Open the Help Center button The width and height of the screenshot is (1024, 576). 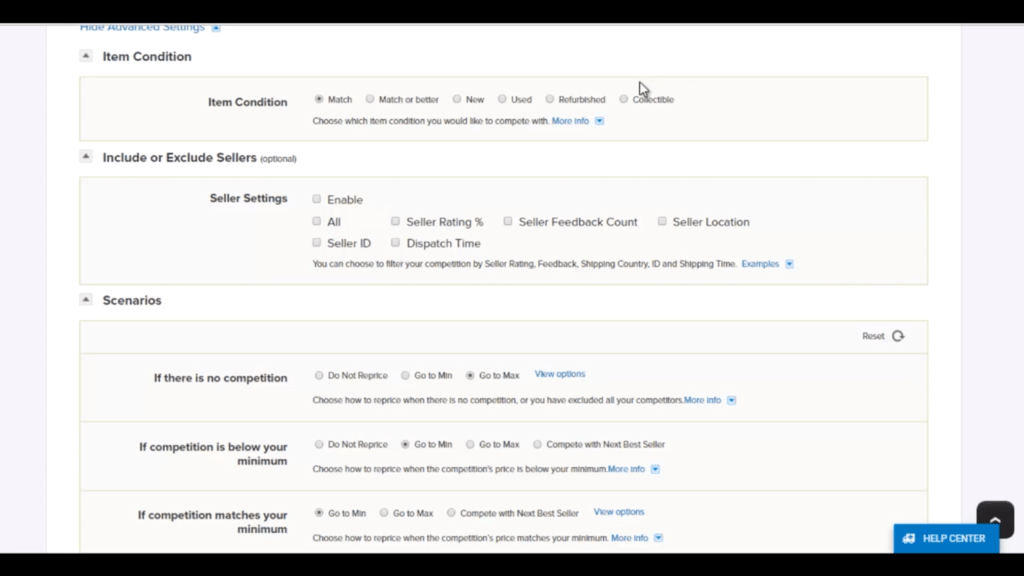(945, 538)
